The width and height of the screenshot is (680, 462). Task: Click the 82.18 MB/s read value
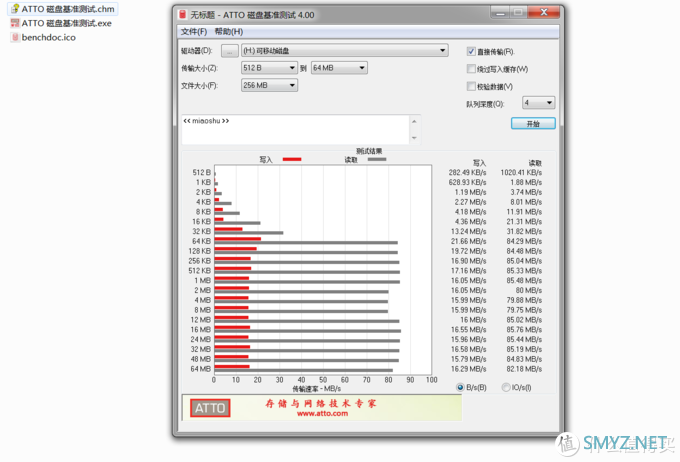(x=524, y=369)
